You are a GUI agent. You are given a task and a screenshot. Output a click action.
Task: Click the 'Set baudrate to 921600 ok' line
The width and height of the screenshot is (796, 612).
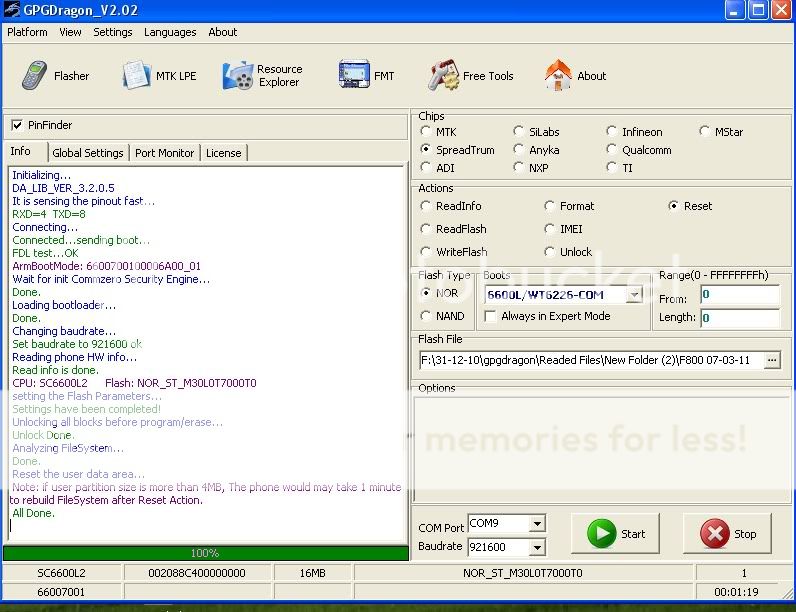tap(77, 344)
